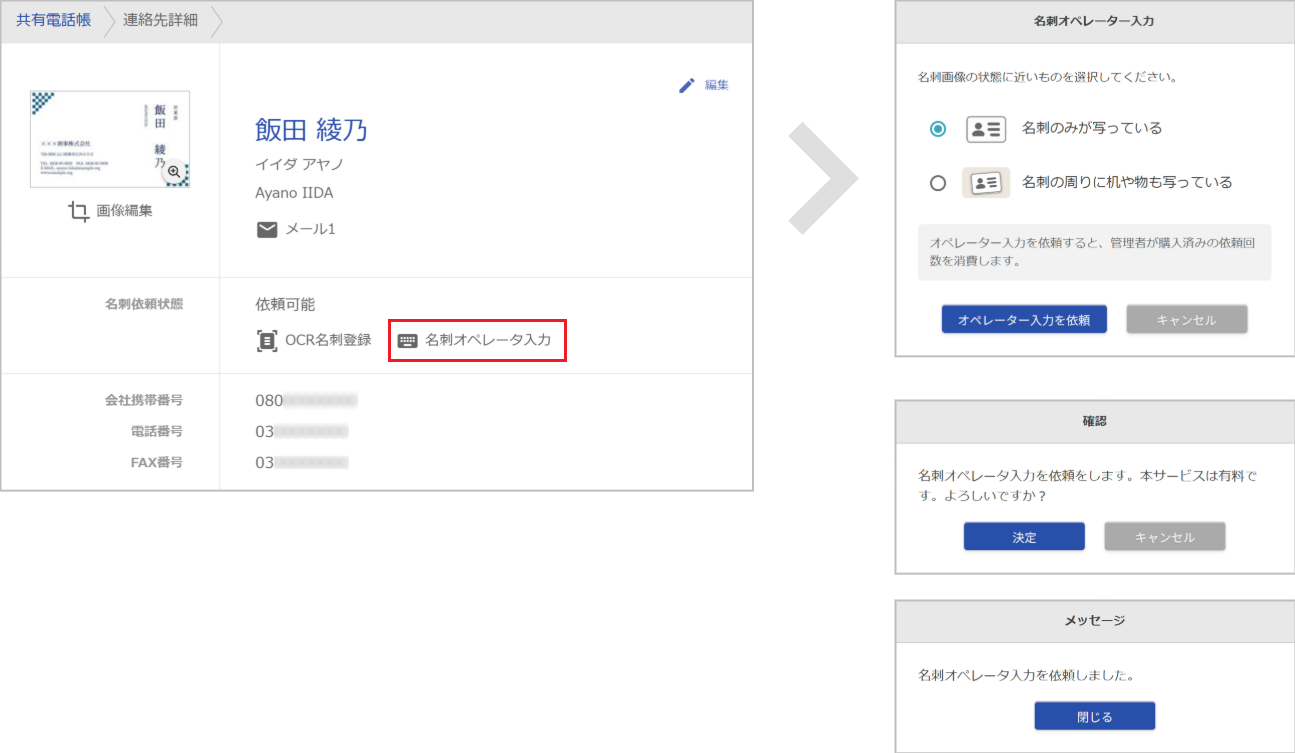The width and height of the screenshot is (1295, 753).
Task: Click the 編集 link
Action: click(x=717, y=85)
